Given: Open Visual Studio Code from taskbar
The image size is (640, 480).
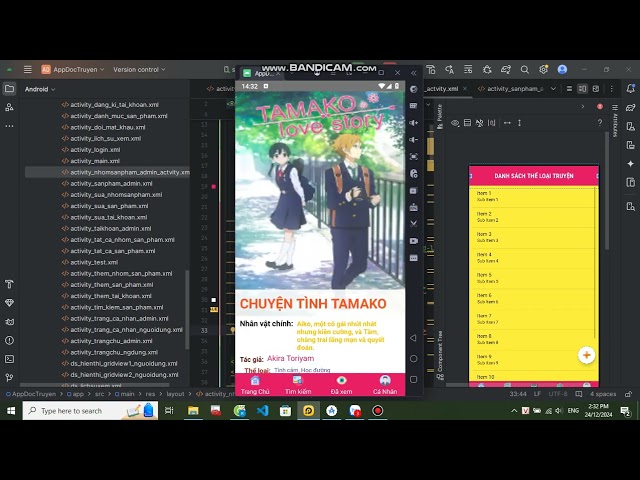Looking at the screenshot, I should pyautogui.click(x=262, y=411).
